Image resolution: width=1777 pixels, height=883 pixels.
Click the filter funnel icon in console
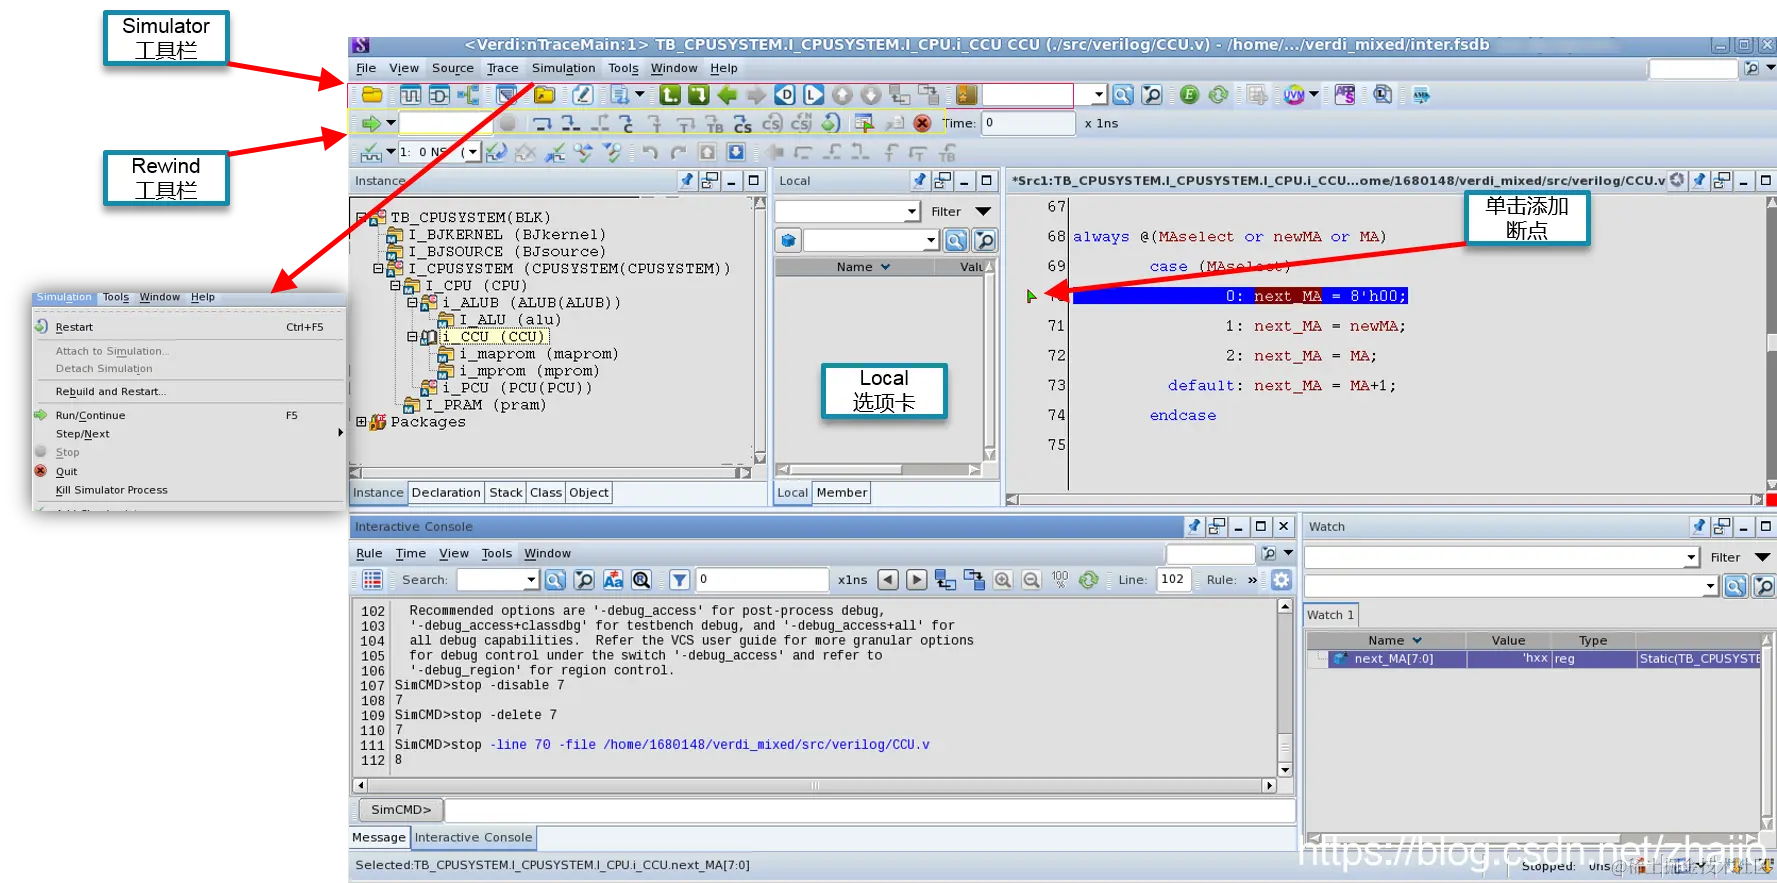(x=679, y=580)
